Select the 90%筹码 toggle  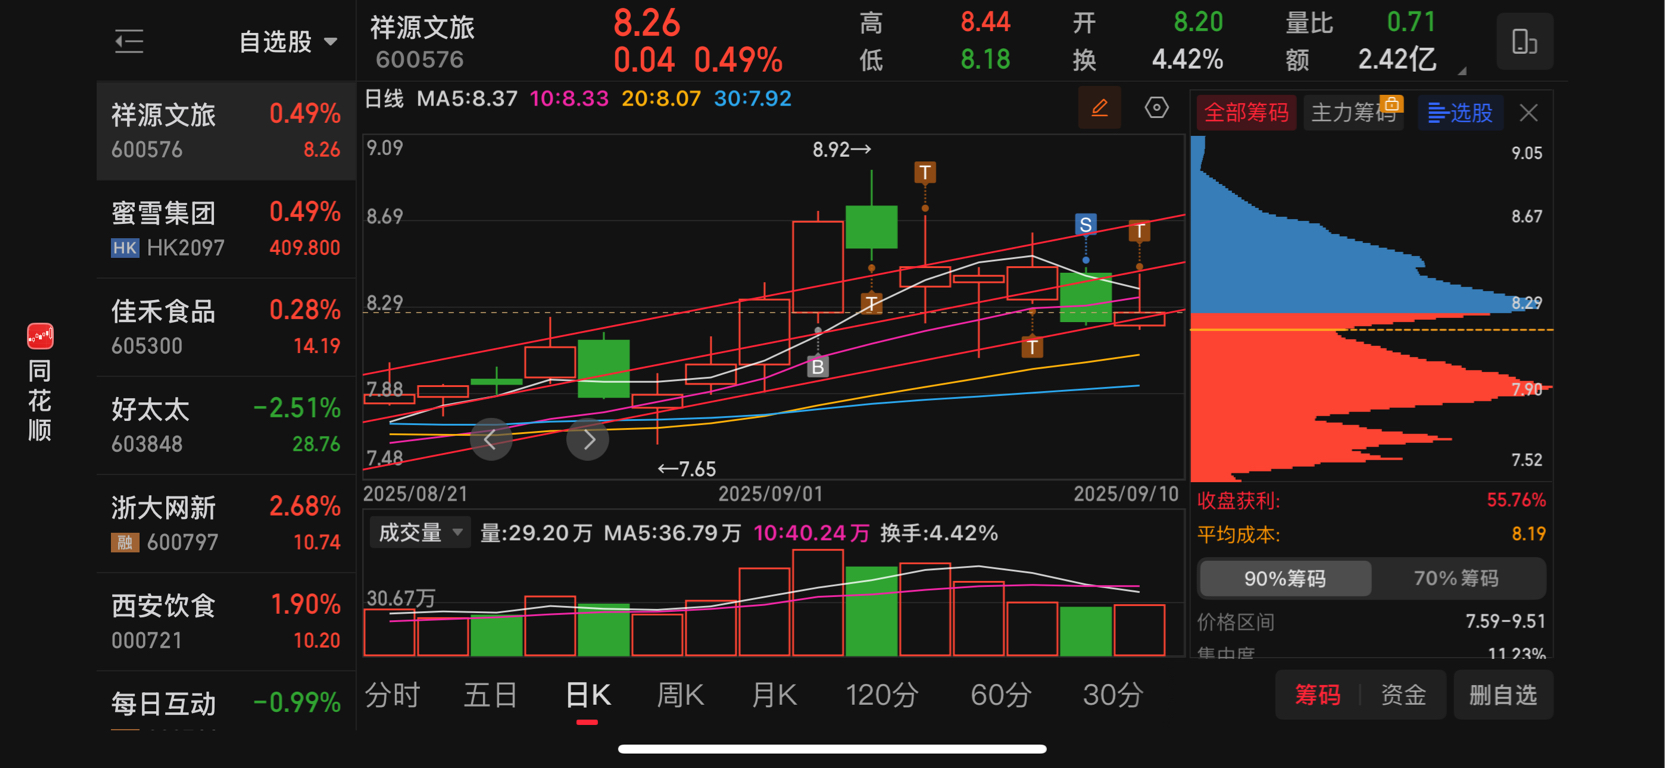pyautogui.click(x=1285, y=579)
